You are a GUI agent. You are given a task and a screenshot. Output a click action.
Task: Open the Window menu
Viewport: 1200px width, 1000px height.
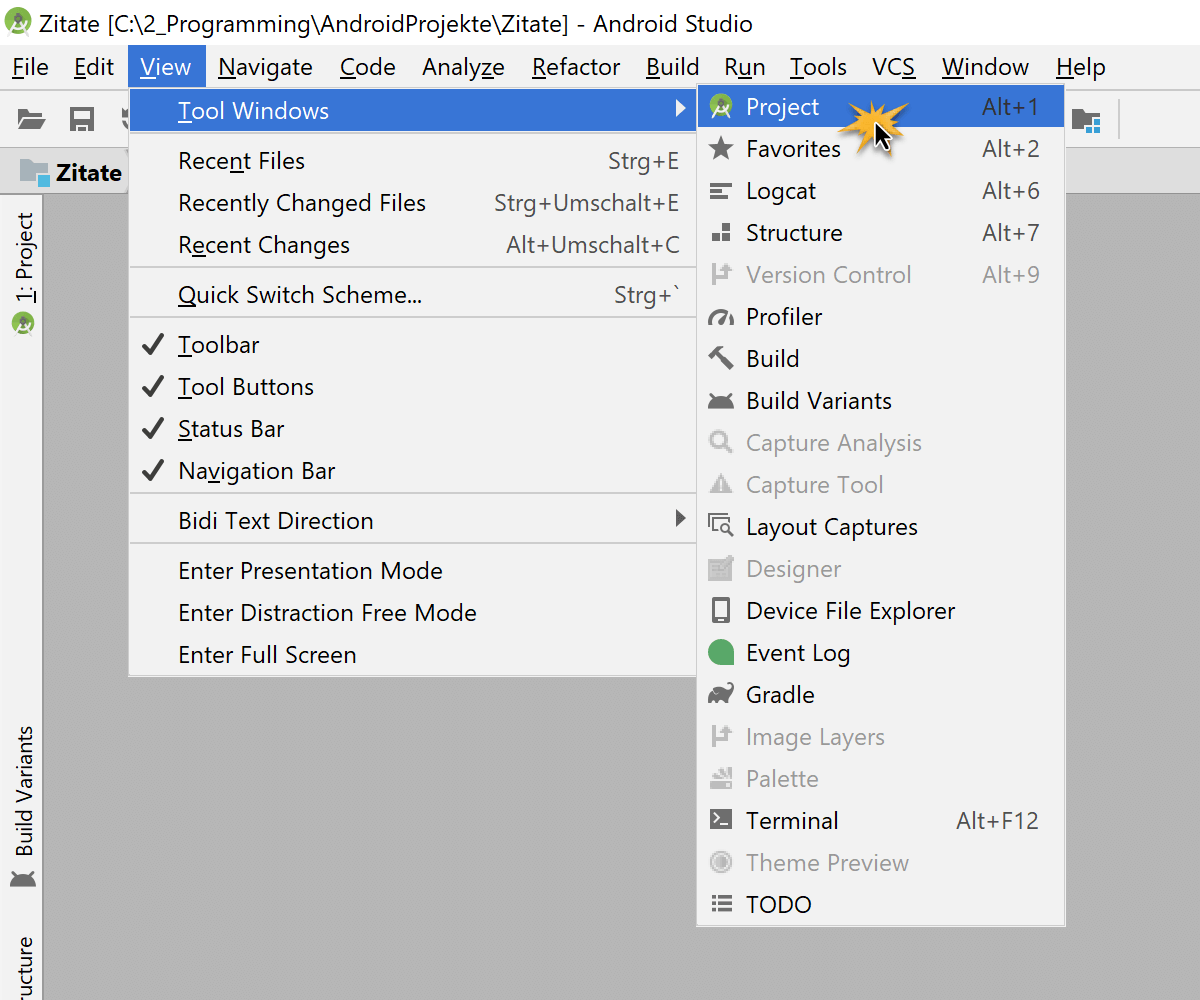tap(985, 67)
